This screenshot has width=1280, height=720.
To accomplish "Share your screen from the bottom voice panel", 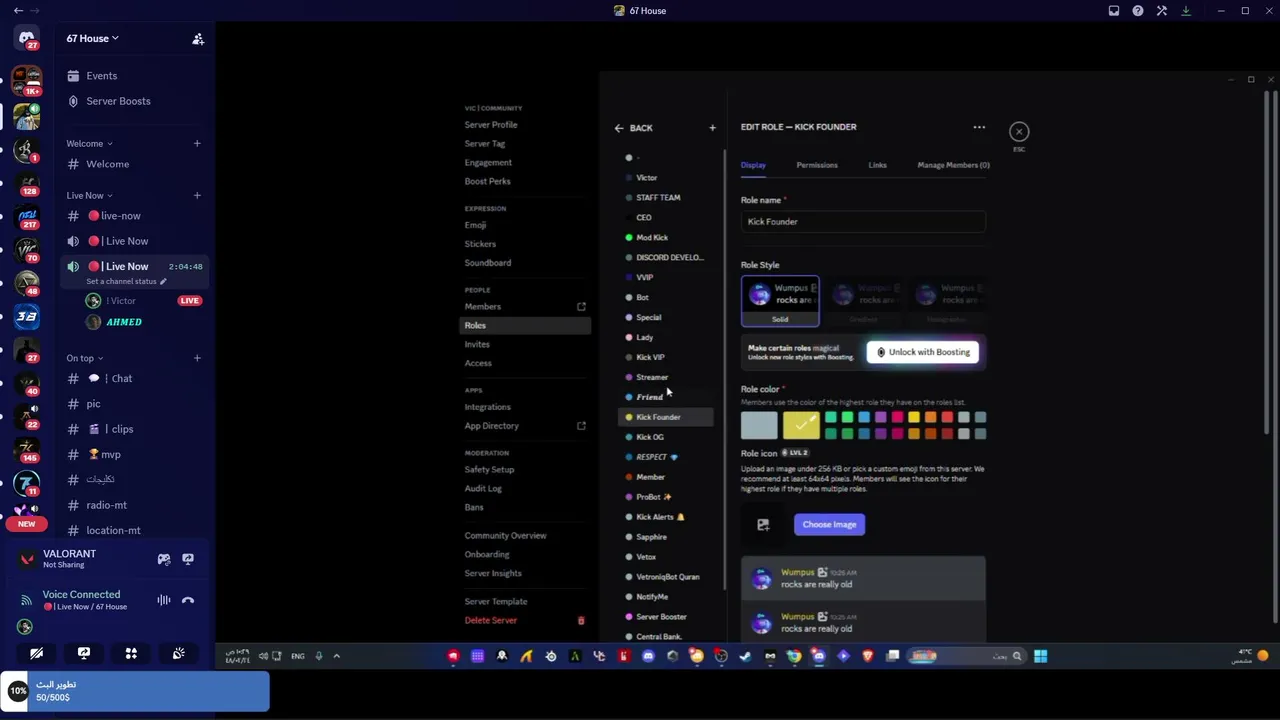I will tap(84, 653).
